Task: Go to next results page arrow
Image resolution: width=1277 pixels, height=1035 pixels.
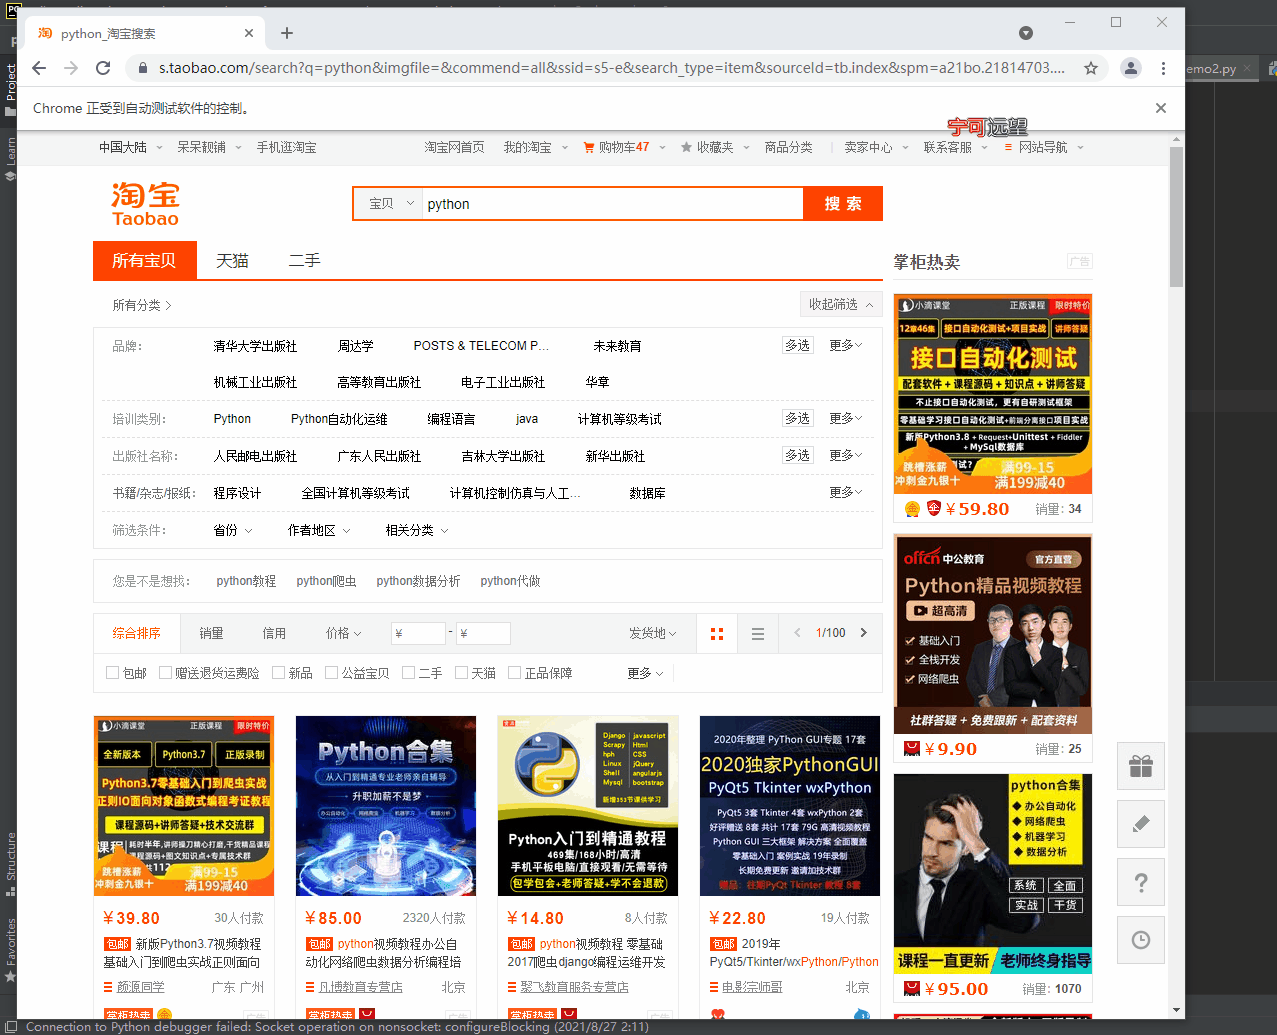Action: click(864, 633)
